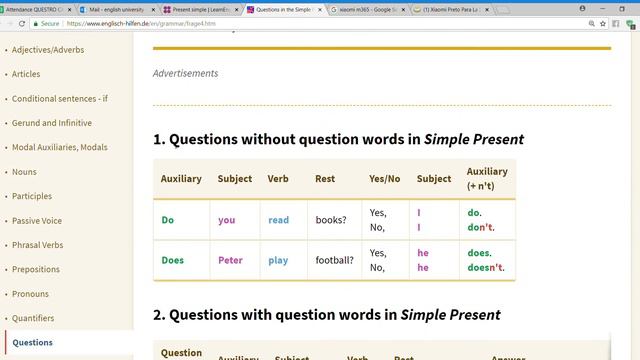Open the Chrome profile user icon
Viewport: 640px width, 360px height.
coord(582,9)
